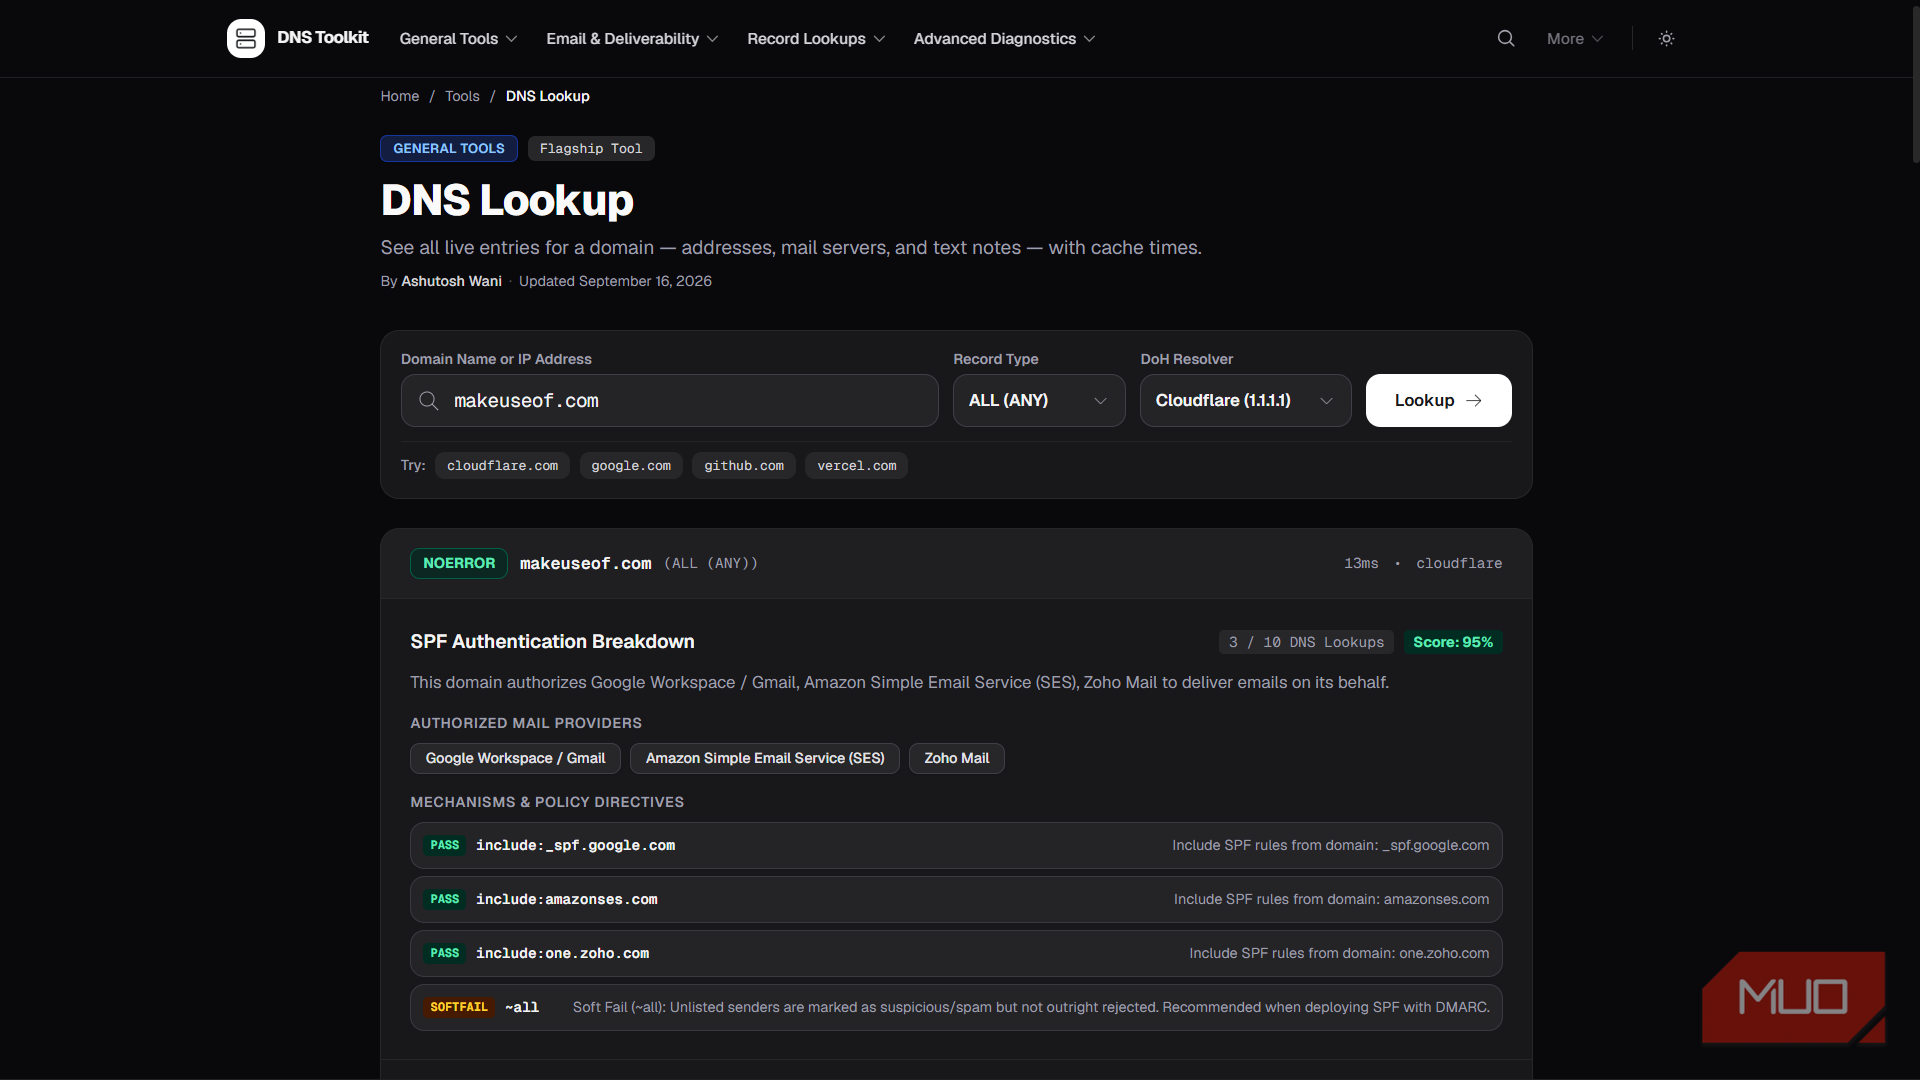Click the SPF Authentication Breakdown heading
1920x1080 pixels.
point(552,641)
